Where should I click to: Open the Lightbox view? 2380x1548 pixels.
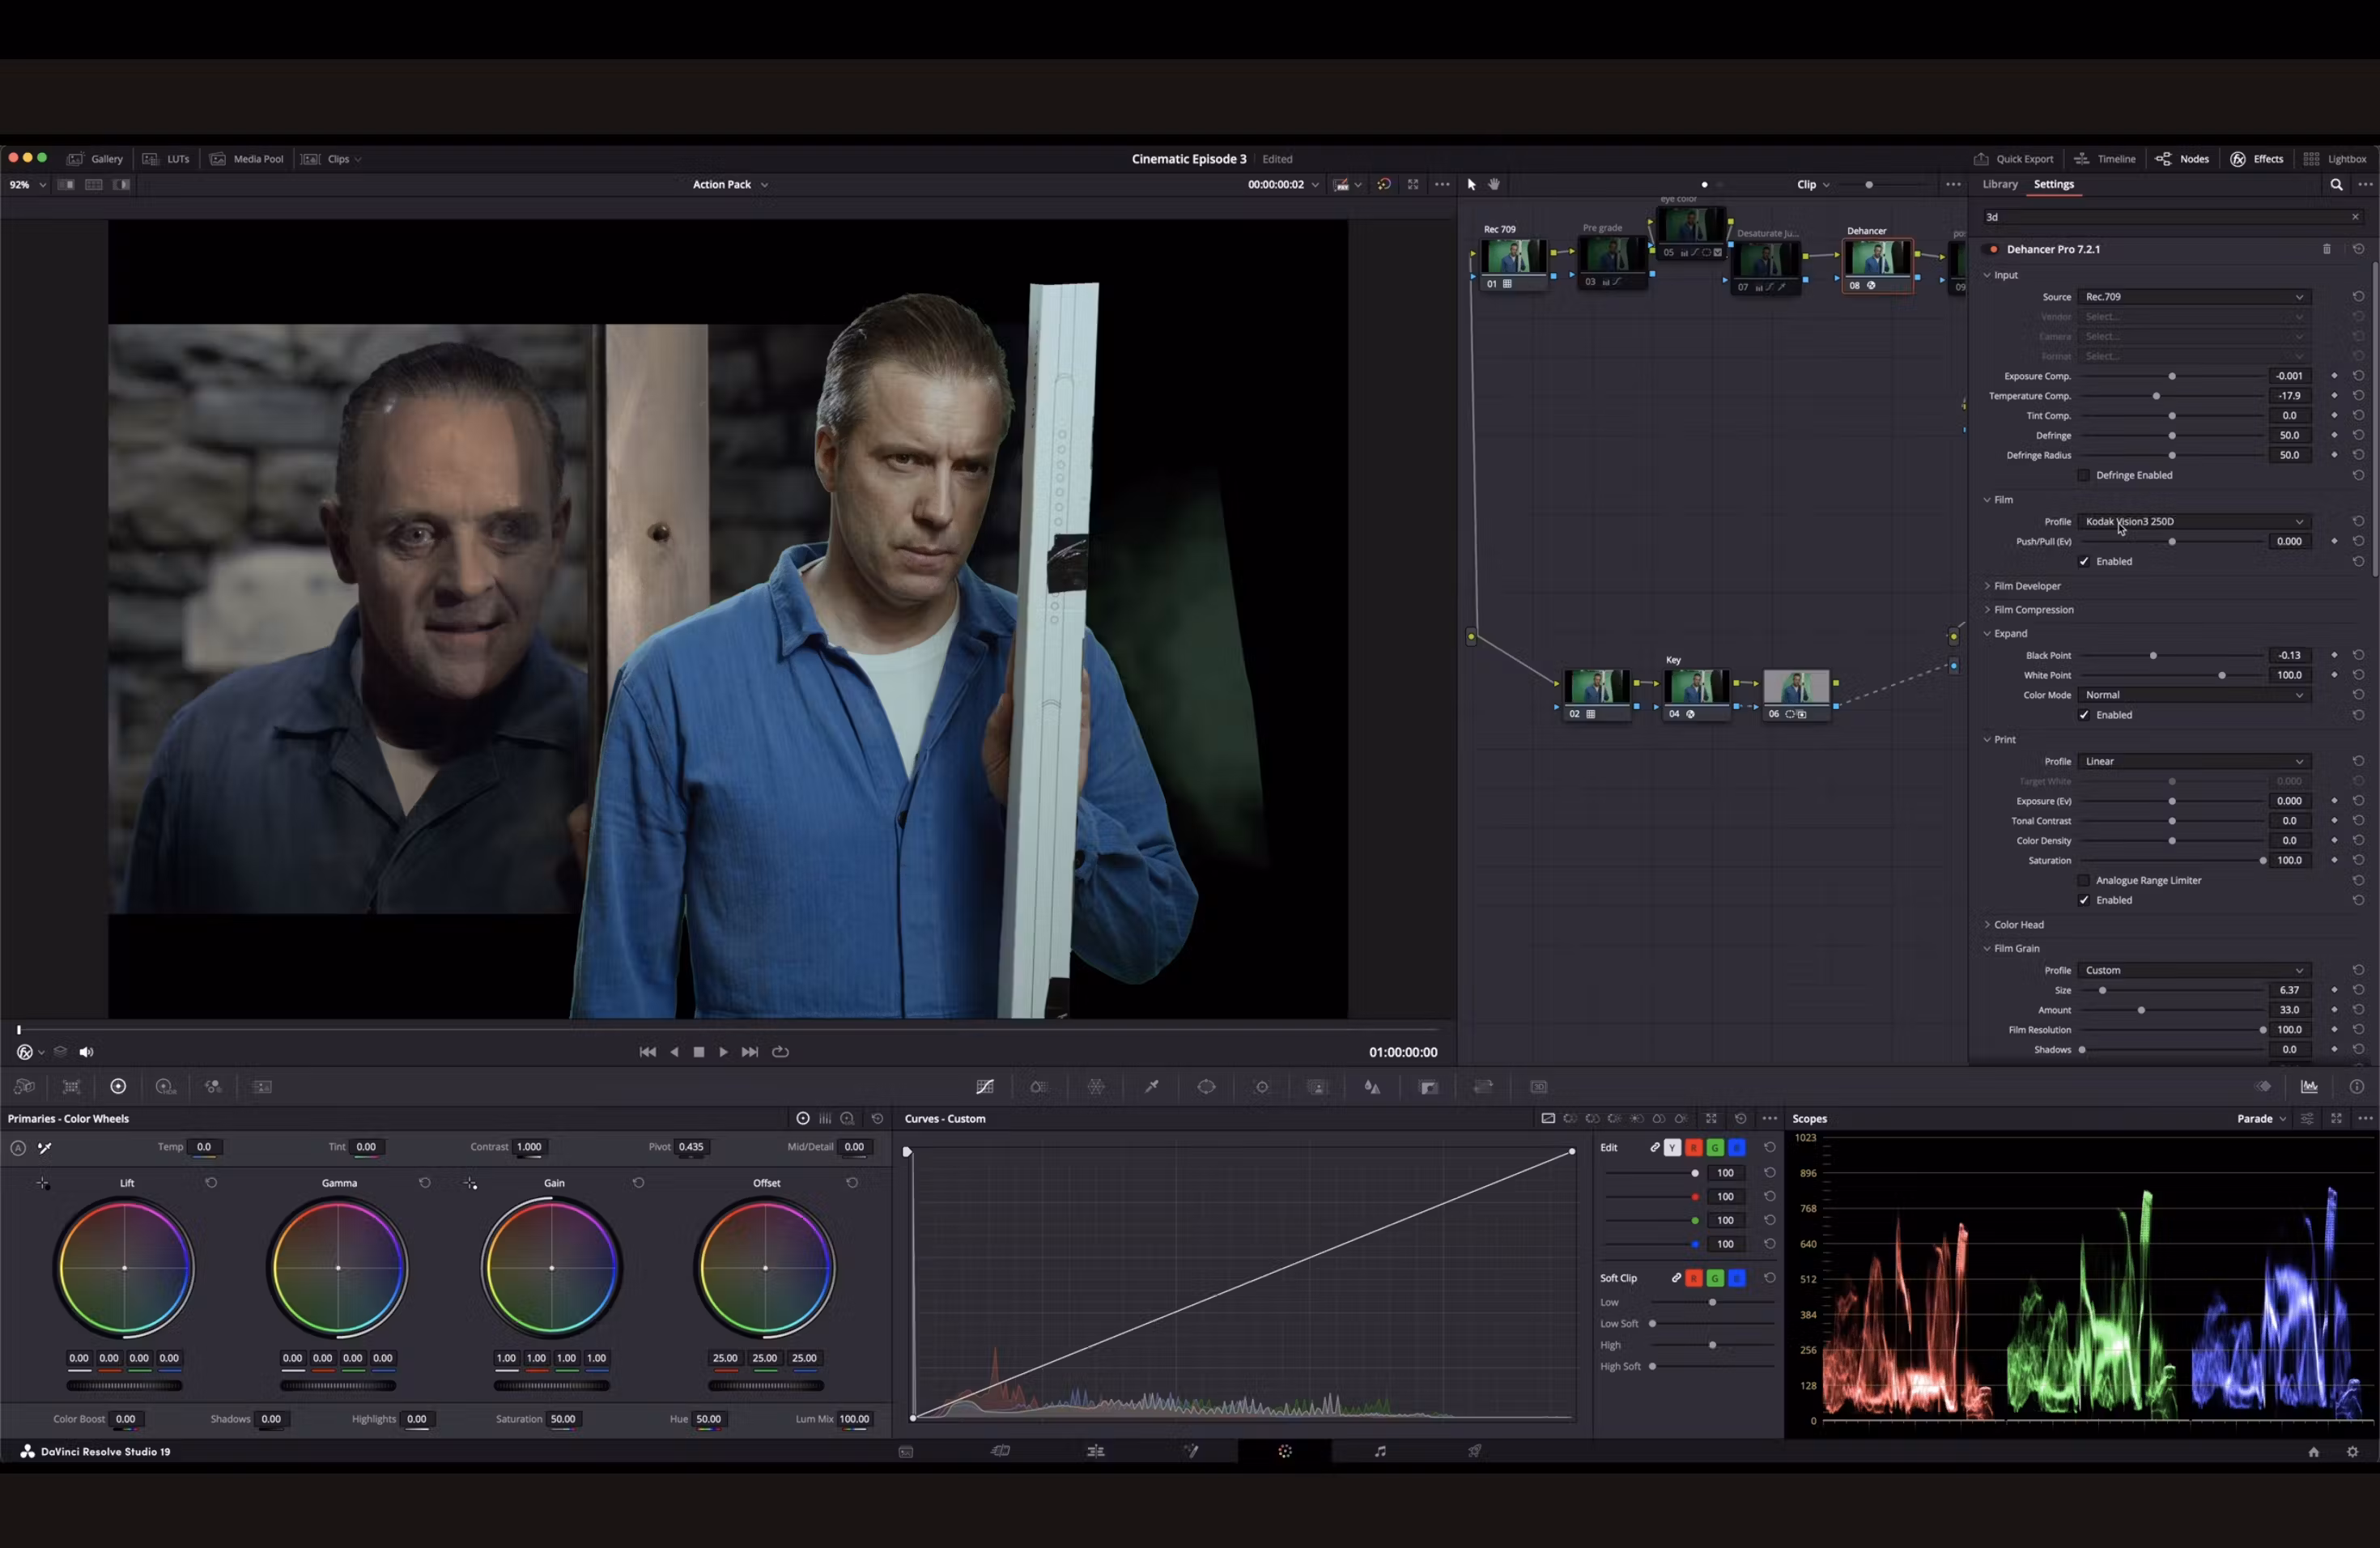(2335, 159)
